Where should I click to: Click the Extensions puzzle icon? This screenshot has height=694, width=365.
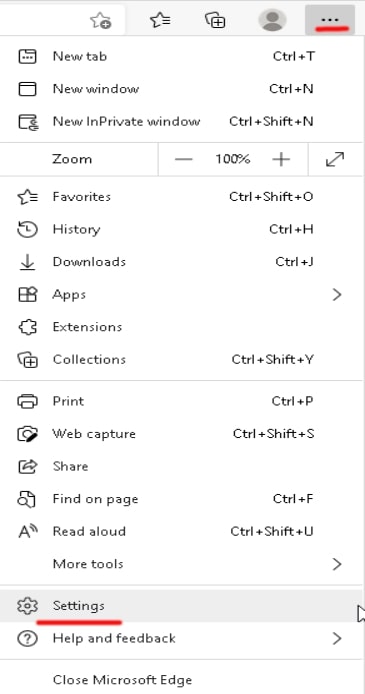27,327
